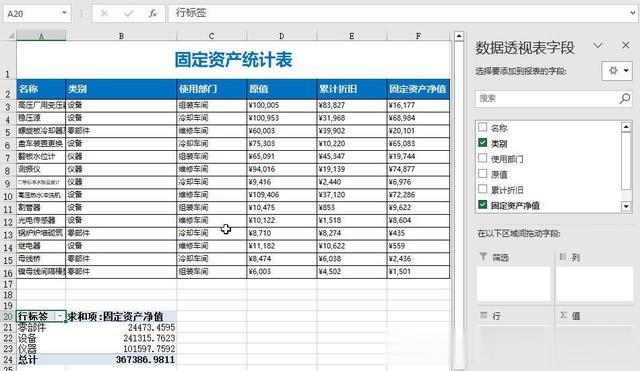Check the 原值 field checkbox

[482, 173]
